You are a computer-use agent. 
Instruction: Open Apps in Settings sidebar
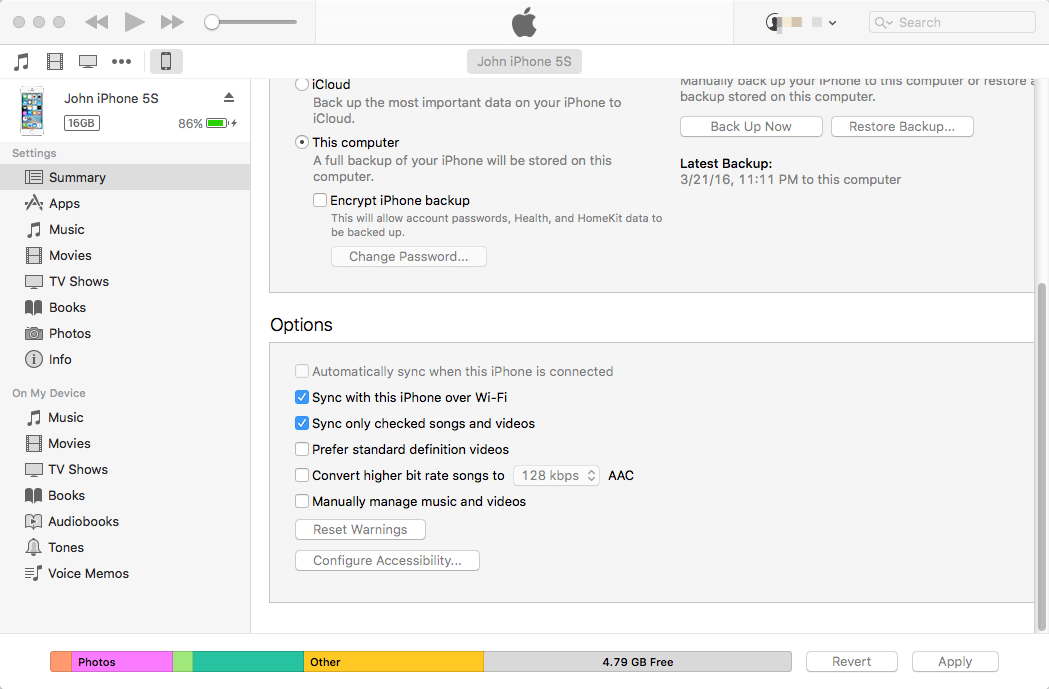125,203
